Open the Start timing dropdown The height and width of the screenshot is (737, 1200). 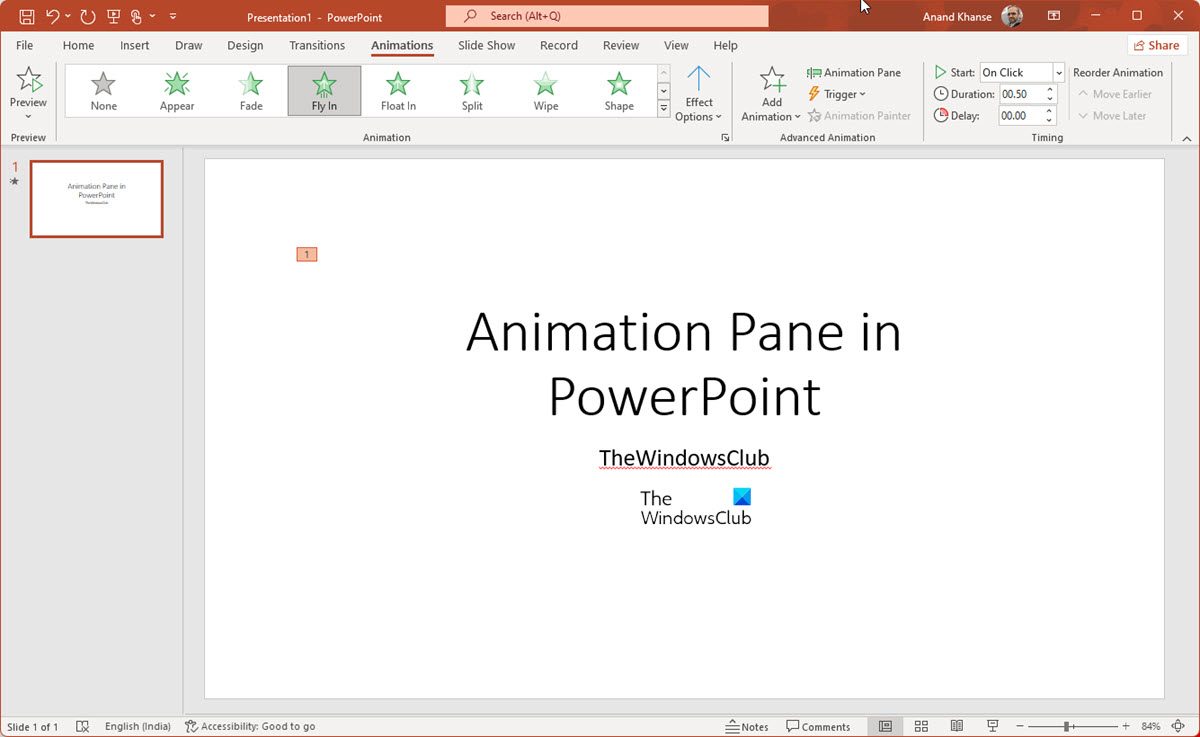(1058, 73)
